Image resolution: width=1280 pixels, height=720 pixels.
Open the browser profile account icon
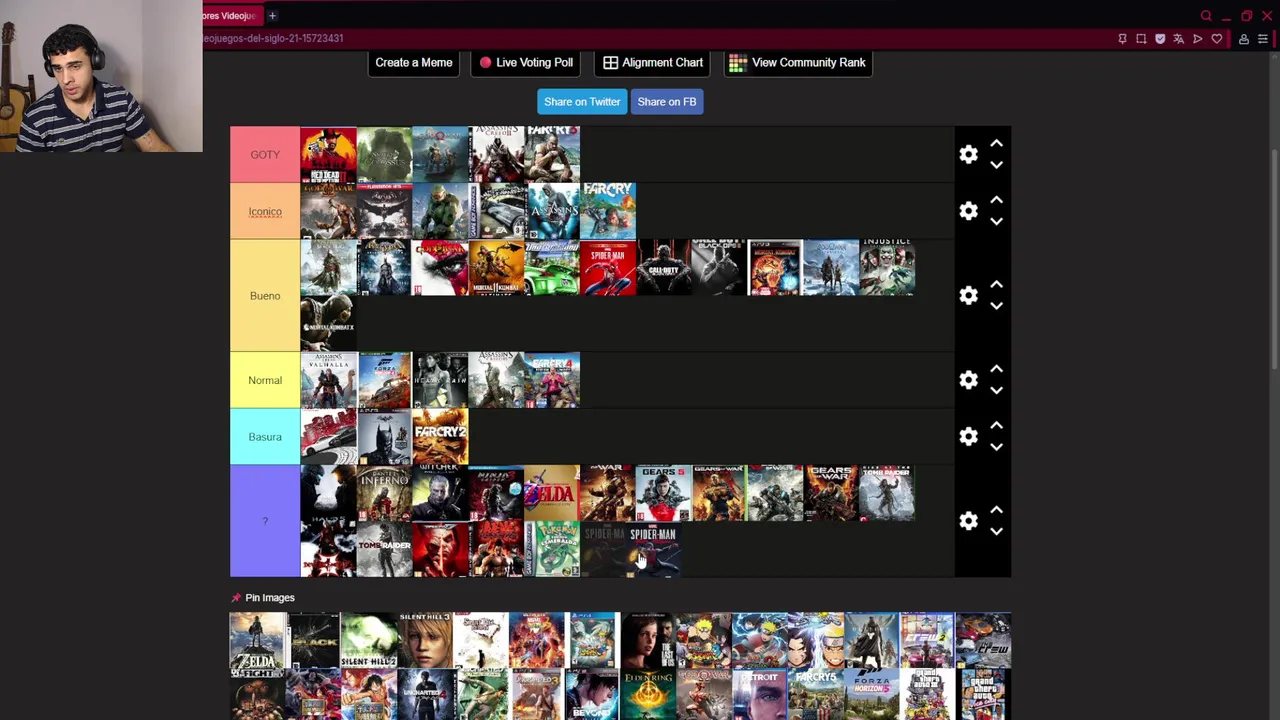point(1244,39)
